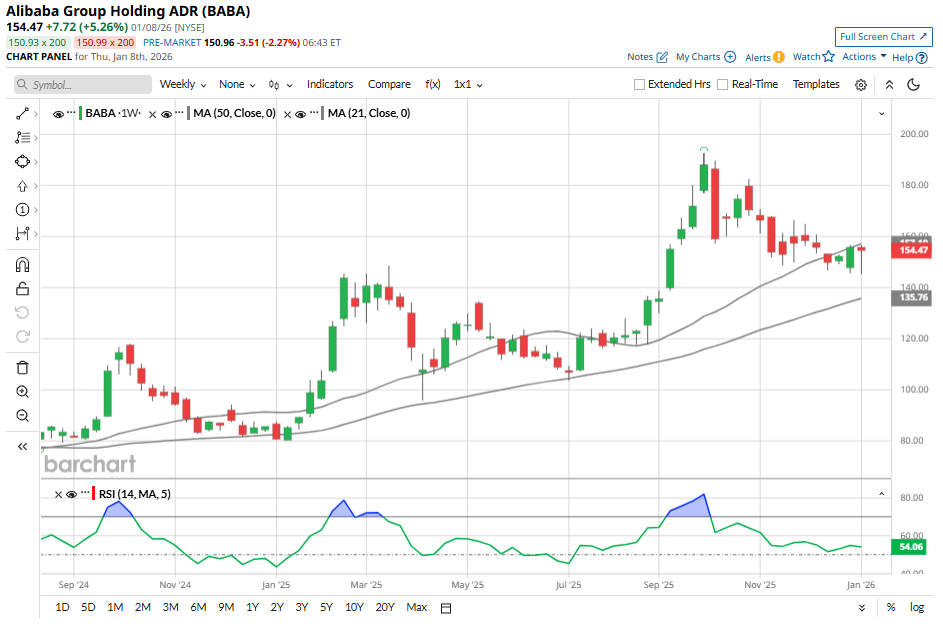Enable the Real-Time checkbox
This screenshot has height=641, width=943.
723,85
